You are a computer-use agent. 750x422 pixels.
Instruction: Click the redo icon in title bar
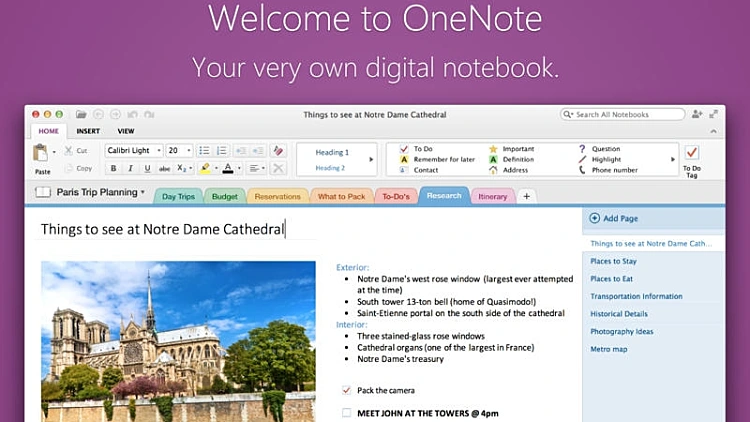tap(149, 114)
